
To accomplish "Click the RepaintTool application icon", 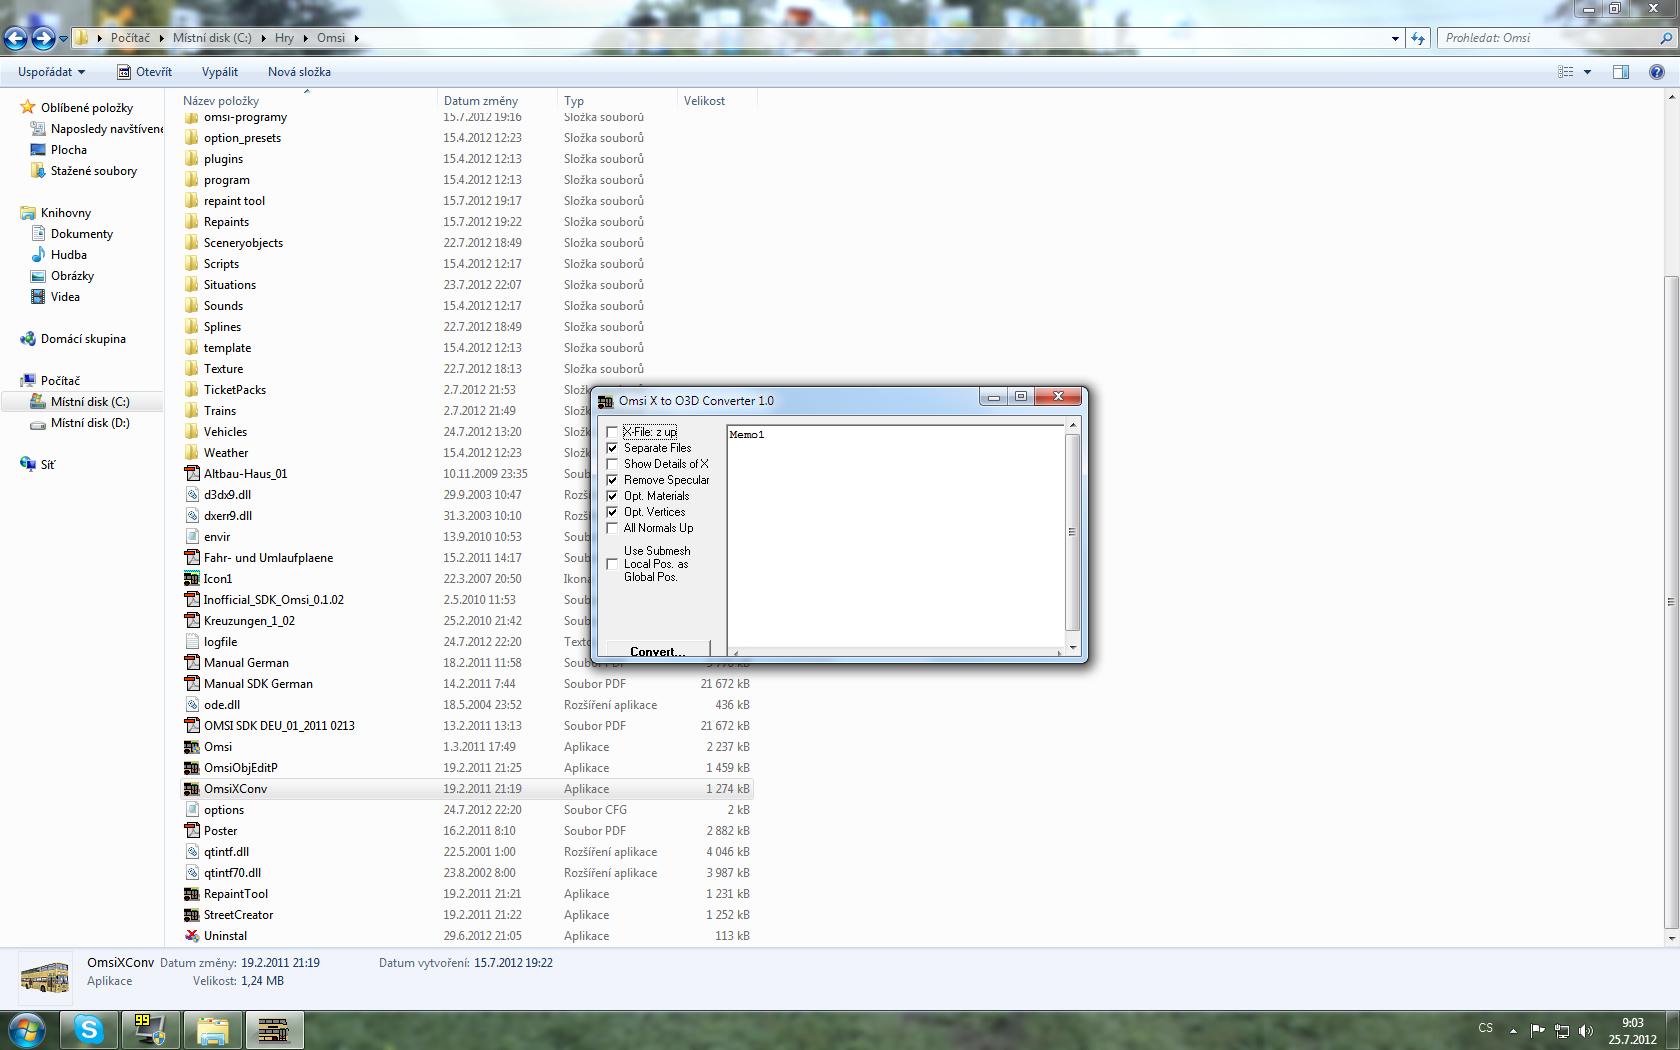I will 192,894.
